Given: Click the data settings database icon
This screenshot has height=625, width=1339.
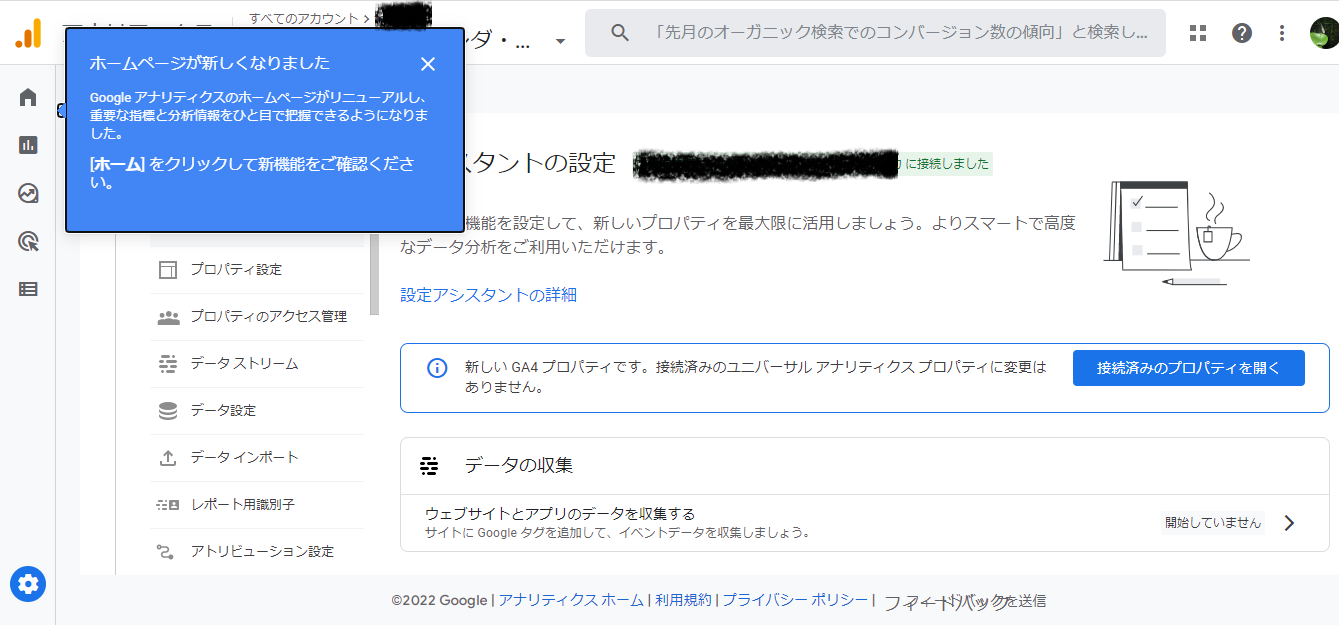Looking at the screenshot, I should tap(168, 411).
